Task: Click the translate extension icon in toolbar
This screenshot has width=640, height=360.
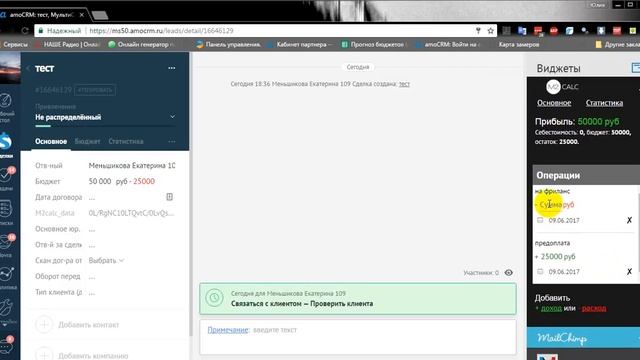Action: [522, 31]
